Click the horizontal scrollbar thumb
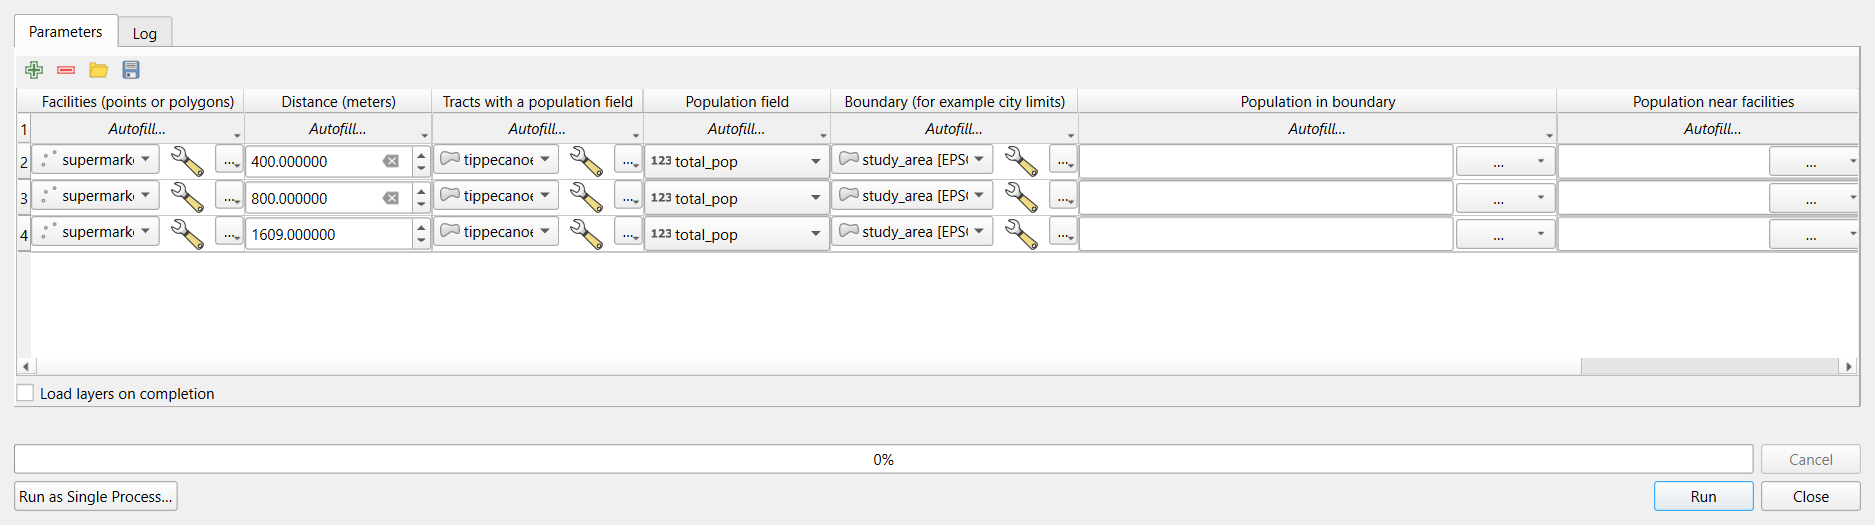Image resolution: width=1875 pixels, height=525 pixels. (x=1710, y=366)
